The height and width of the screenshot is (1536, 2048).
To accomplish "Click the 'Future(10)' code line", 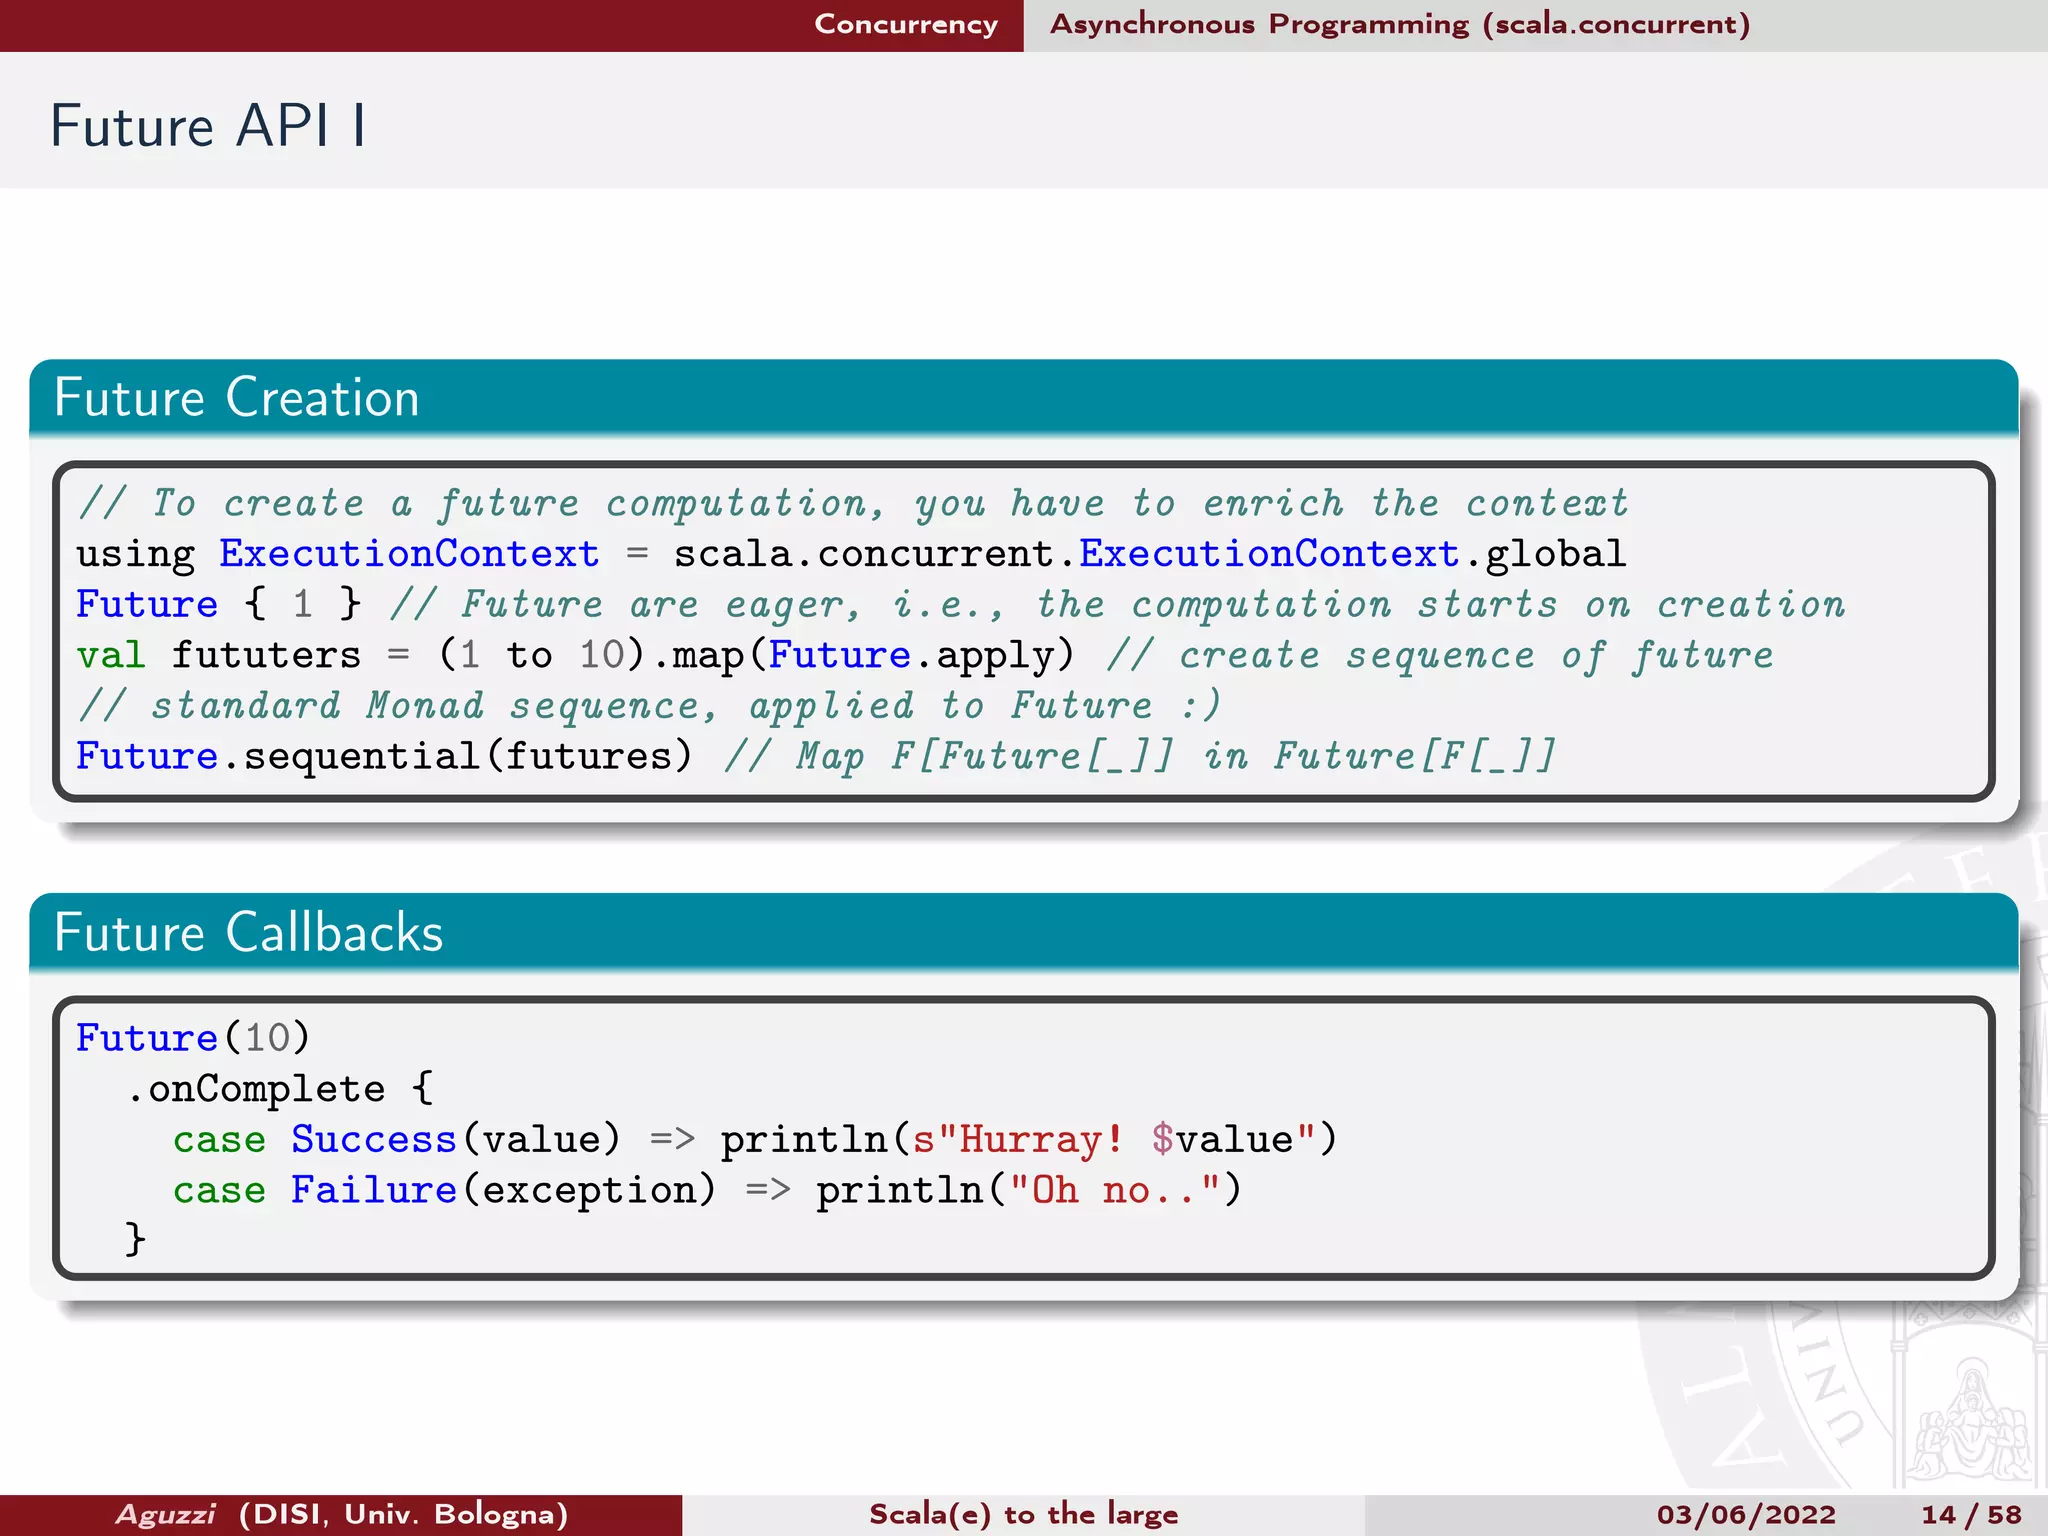I will click(x=193, y=1038).
